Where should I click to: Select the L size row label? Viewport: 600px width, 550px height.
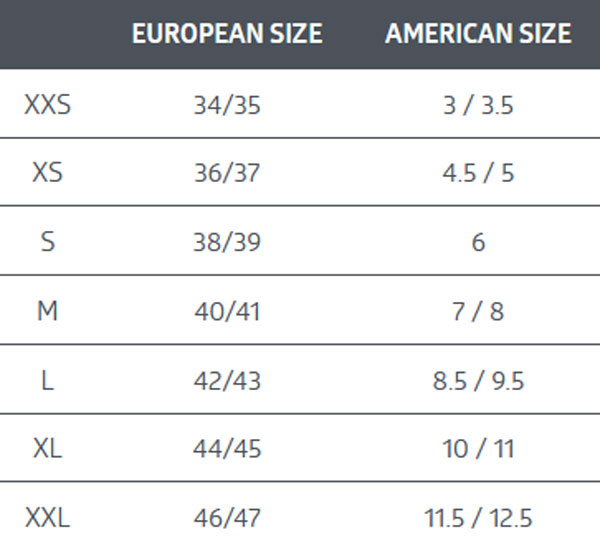point(48,380)
